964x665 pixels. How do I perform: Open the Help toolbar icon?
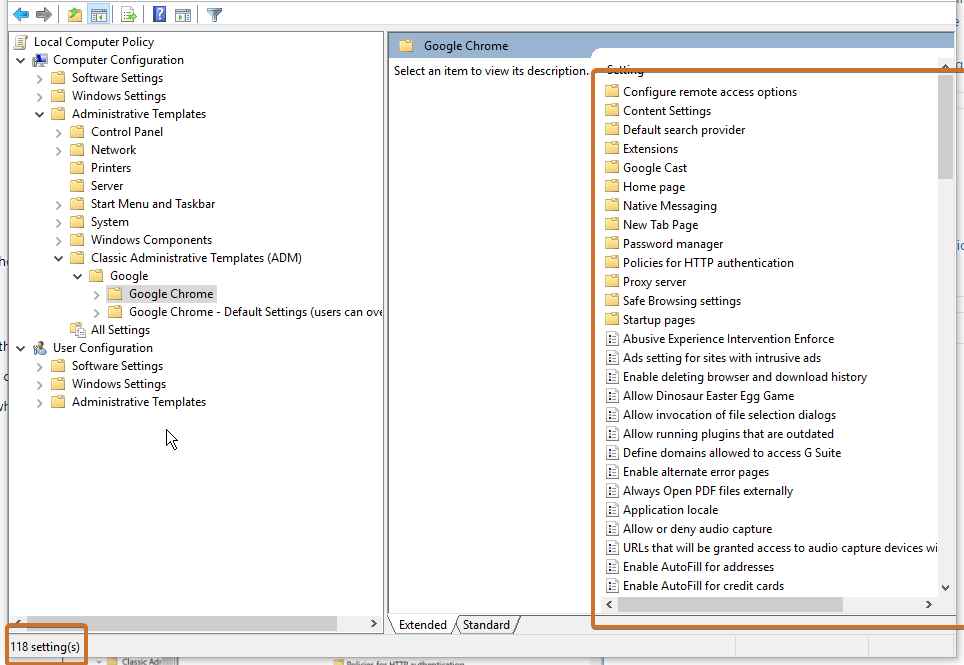[x=159, y=14]
